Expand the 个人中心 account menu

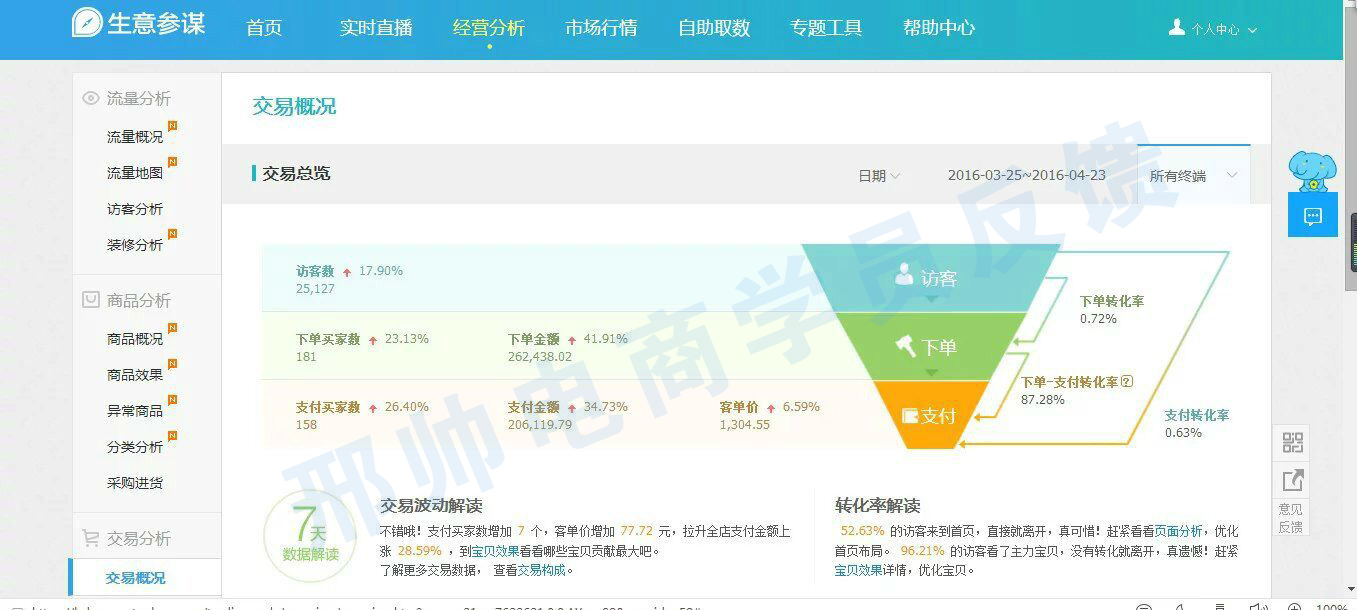pyautogui.click(x=1223, y=30)
